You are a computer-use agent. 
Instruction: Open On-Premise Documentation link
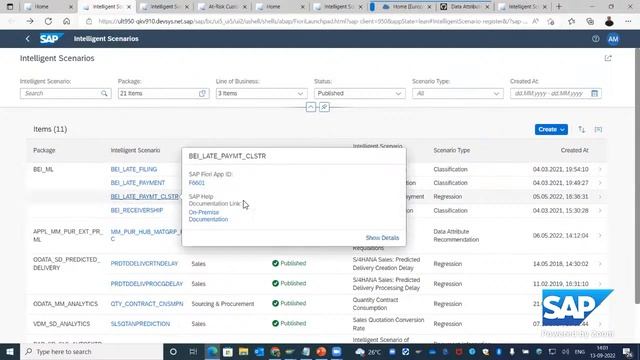208,216
